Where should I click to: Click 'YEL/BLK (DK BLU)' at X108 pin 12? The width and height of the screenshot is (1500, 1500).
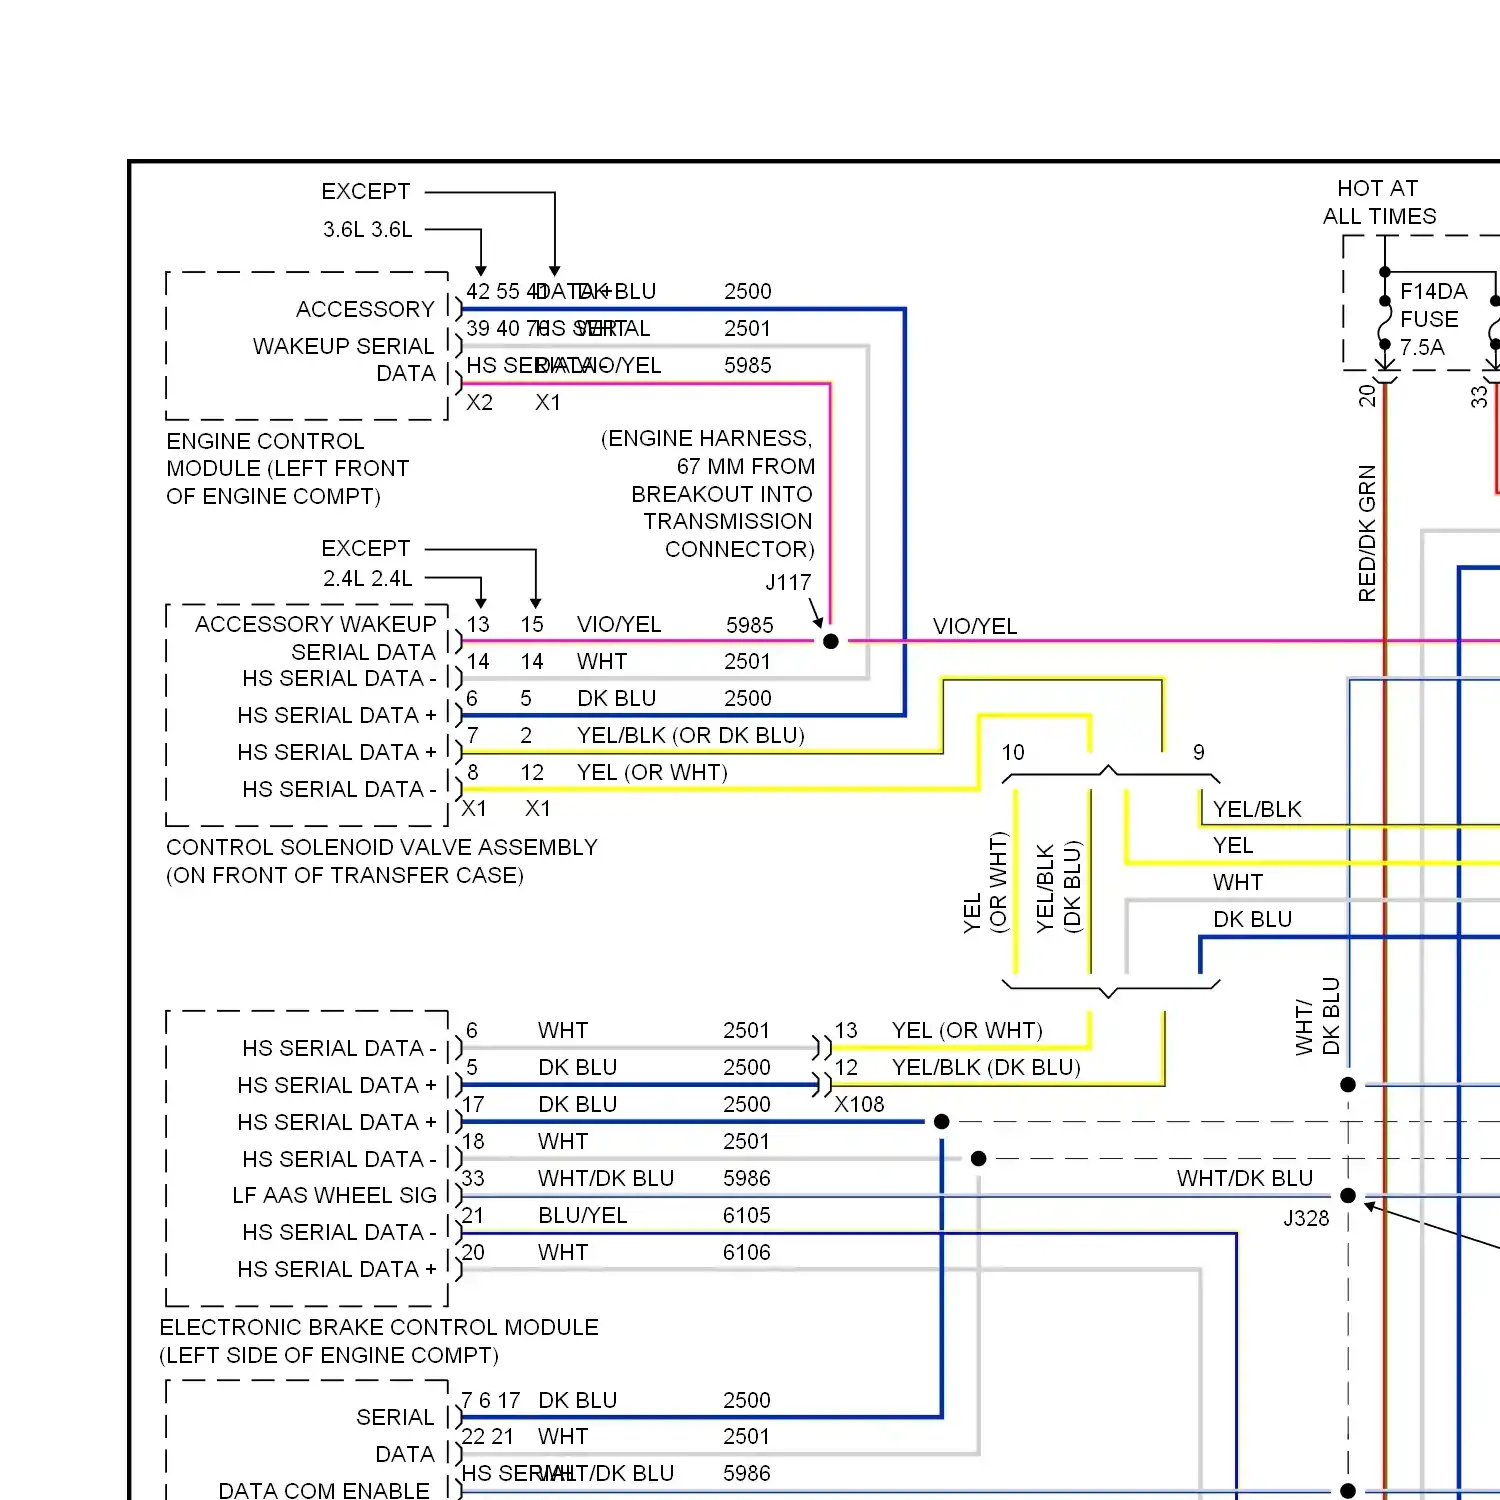986,1067
